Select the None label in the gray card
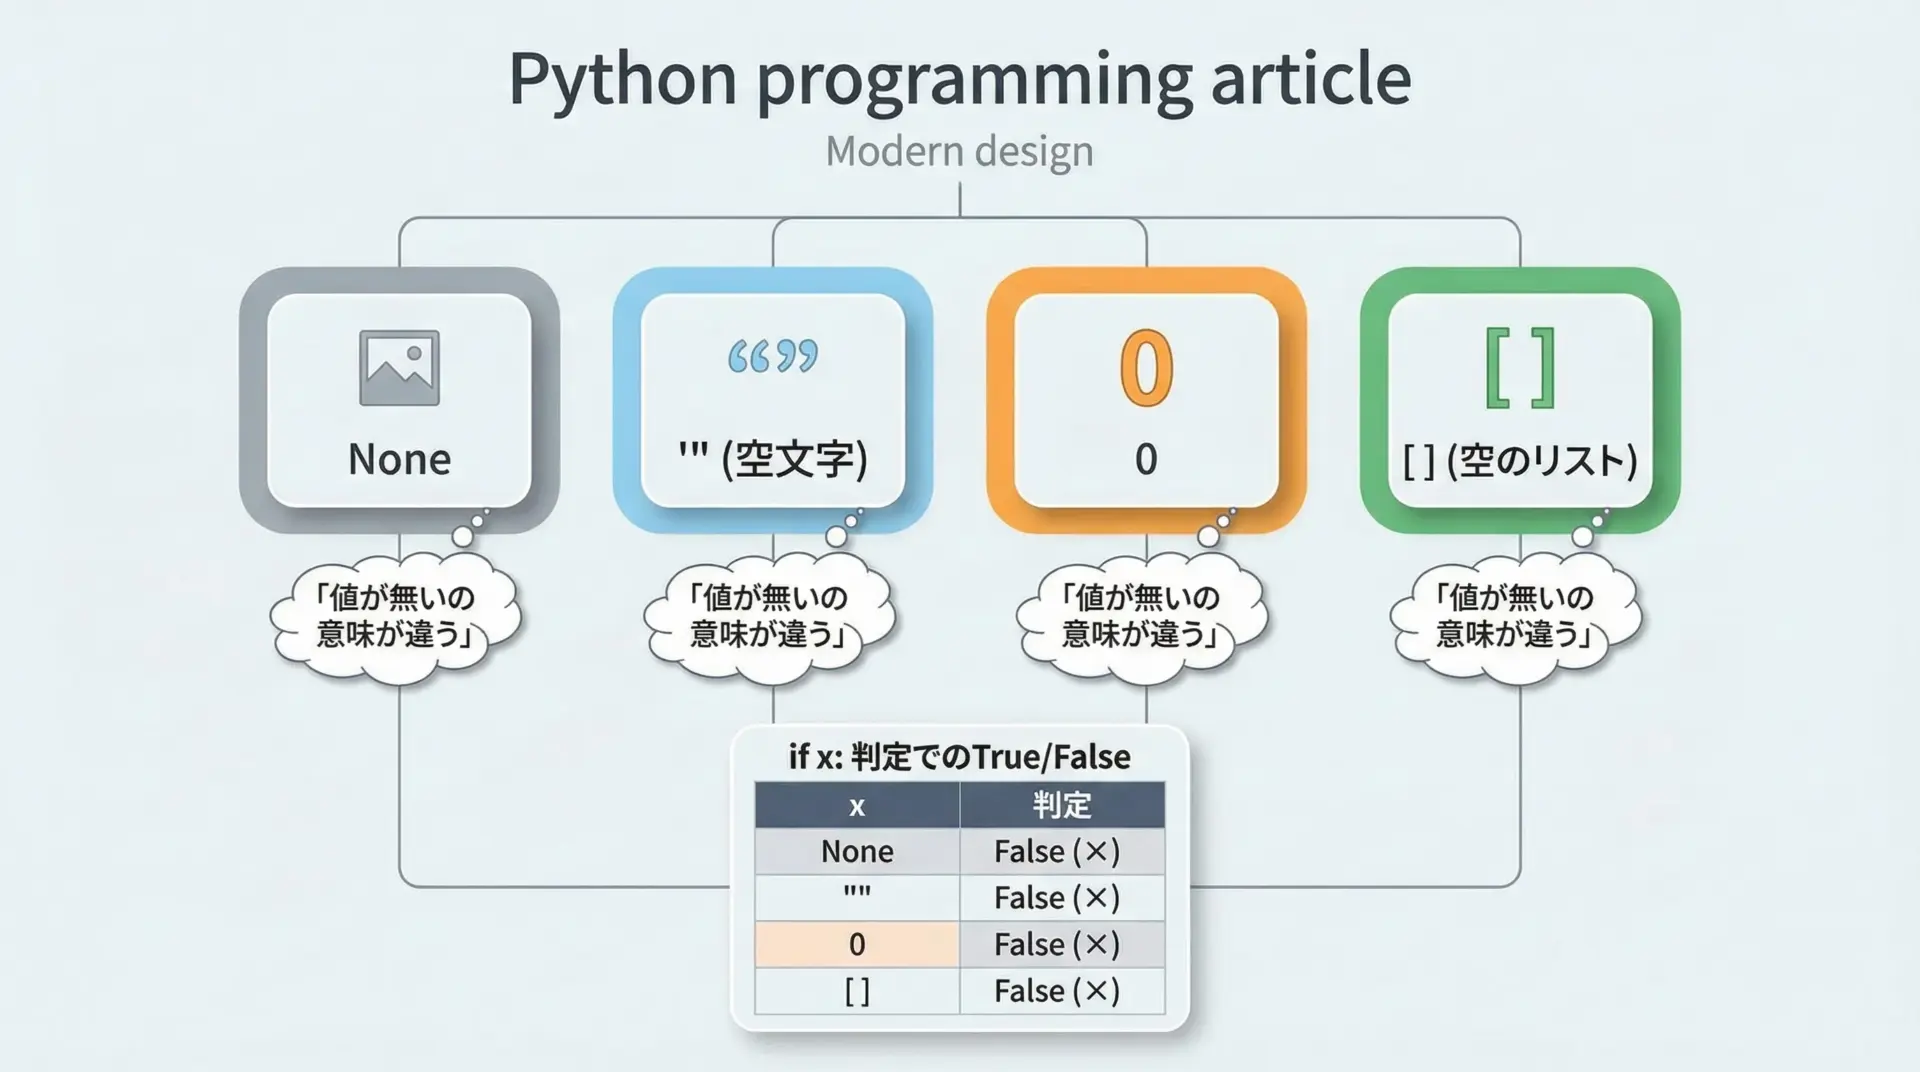This screenshot has height=1072, width=1920. click(399, 460)
